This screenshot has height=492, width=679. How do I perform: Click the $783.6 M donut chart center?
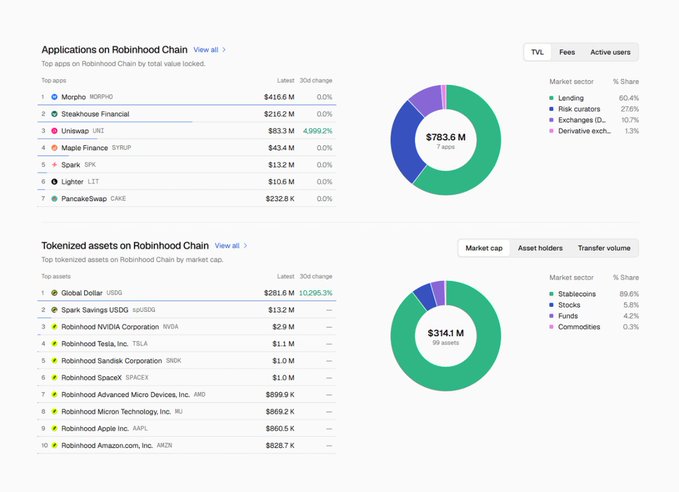[446, 140]
